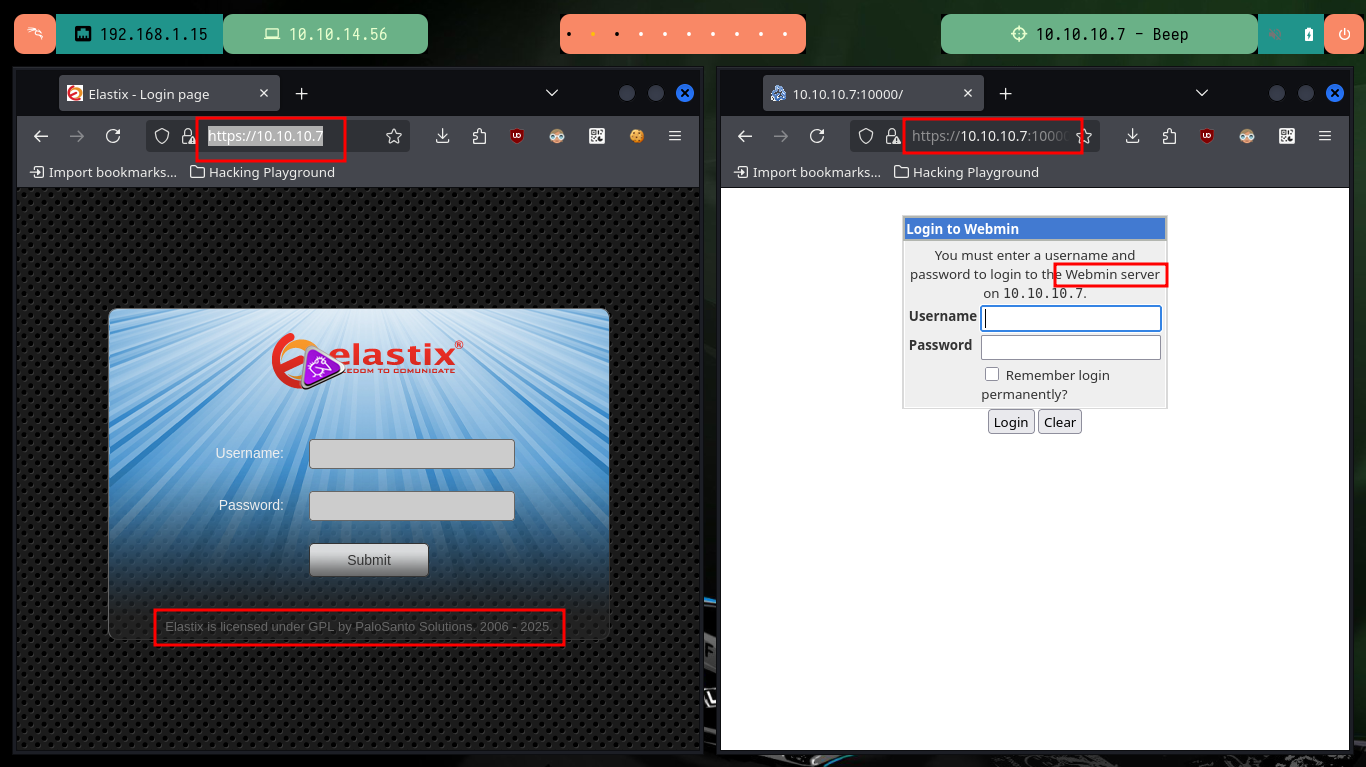The image size is (1366, 767).
Task: Open hamburger menu in Webmin window
Action: (1325, 136)
